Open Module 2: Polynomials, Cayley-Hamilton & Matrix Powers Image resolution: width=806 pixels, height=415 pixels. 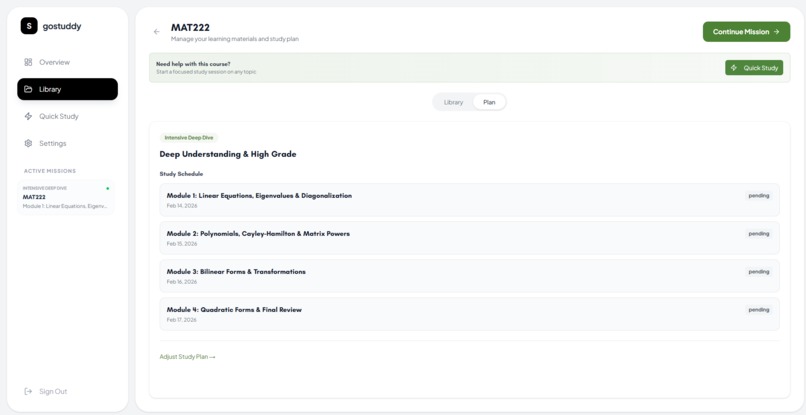point(469,238)
